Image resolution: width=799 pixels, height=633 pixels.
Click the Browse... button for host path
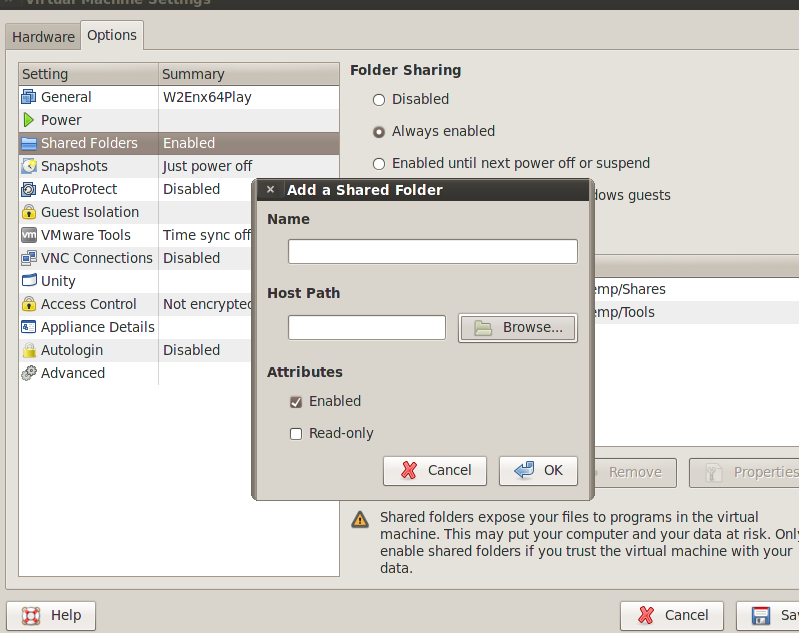(518, 328)
